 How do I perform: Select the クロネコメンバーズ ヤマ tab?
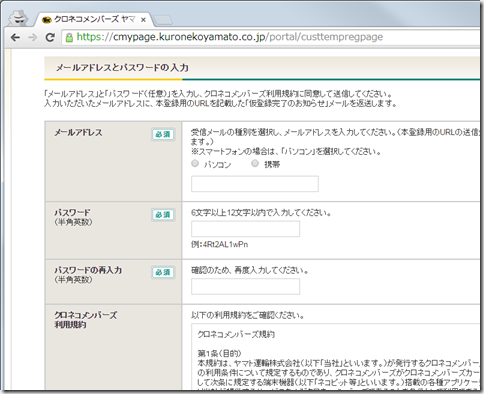95,20
